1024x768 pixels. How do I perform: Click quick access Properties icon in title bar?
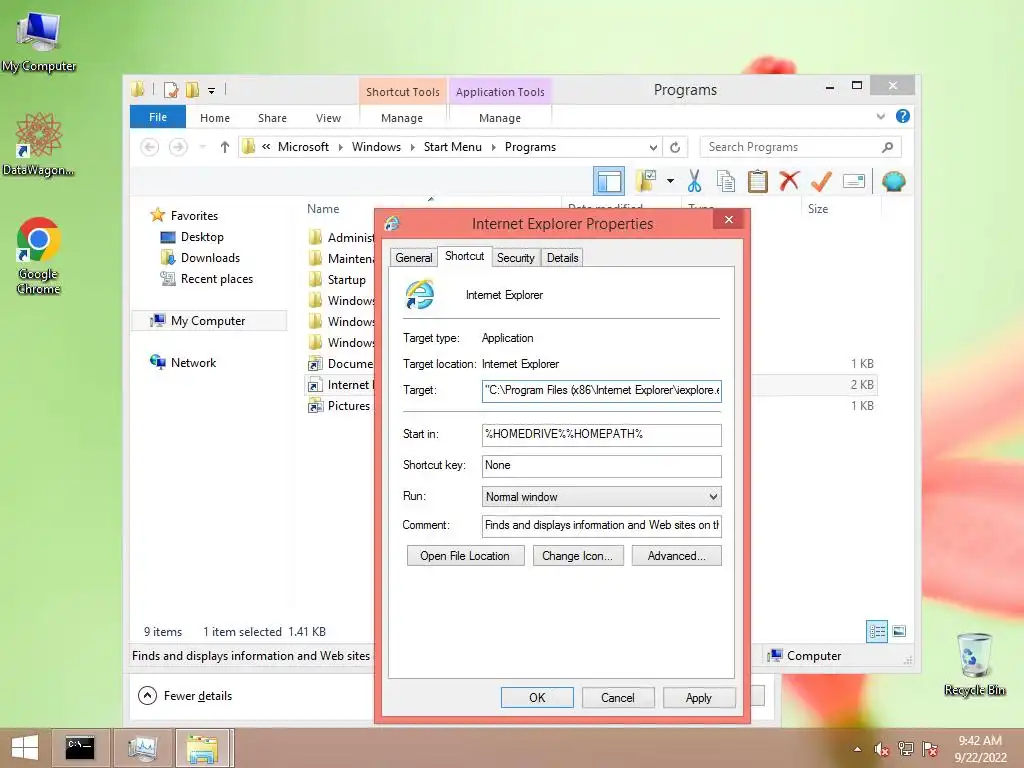(171, 89)
